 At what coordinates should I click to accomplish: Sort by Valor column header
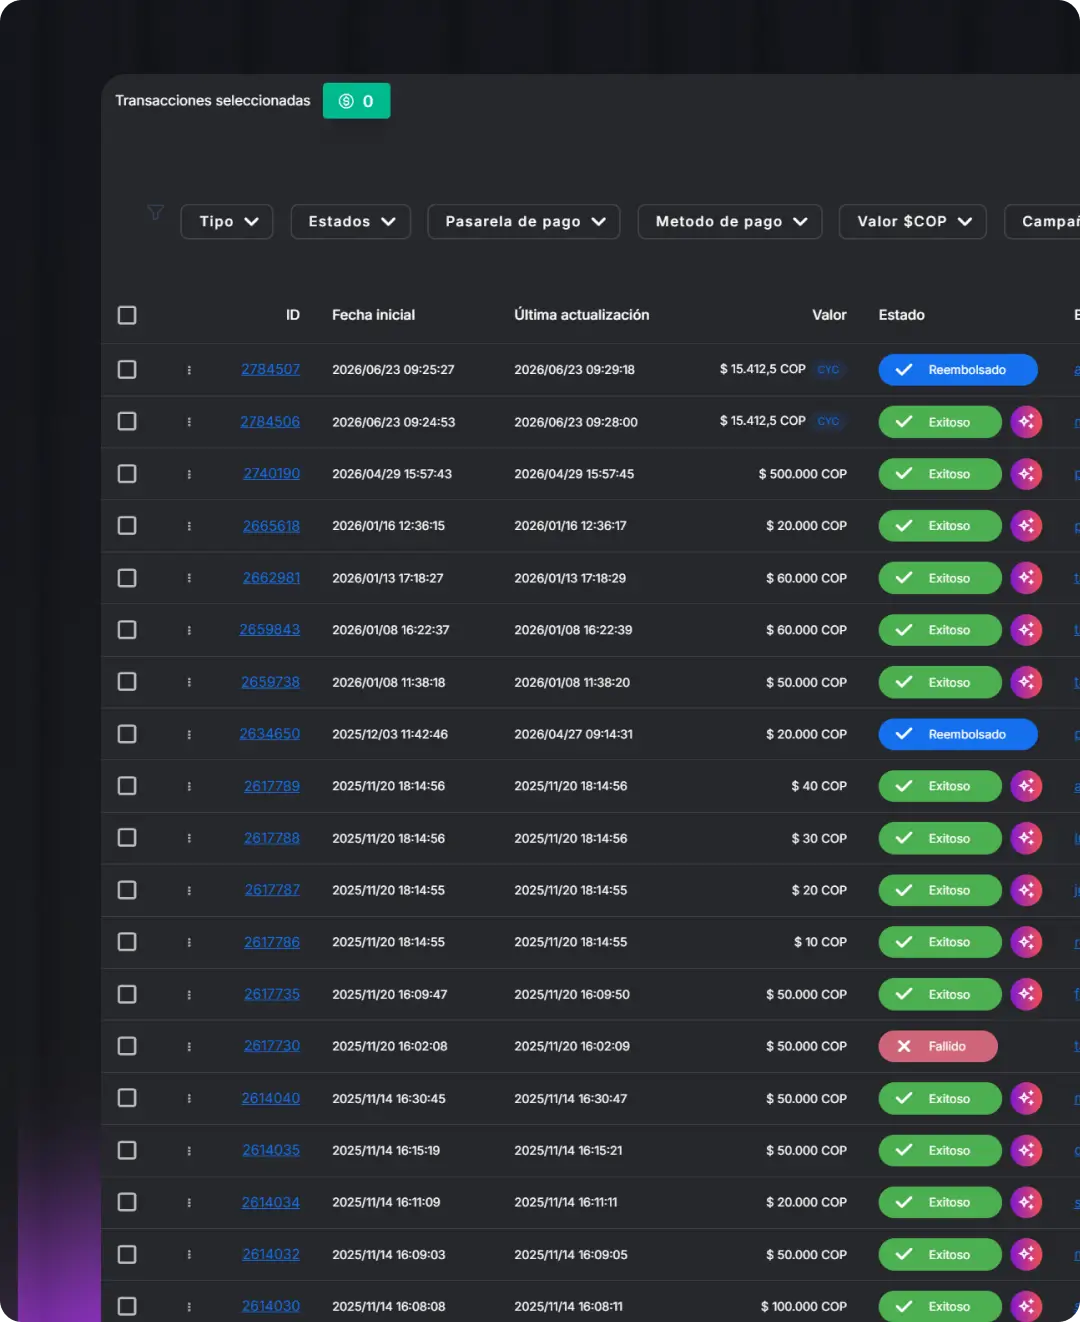829,315
